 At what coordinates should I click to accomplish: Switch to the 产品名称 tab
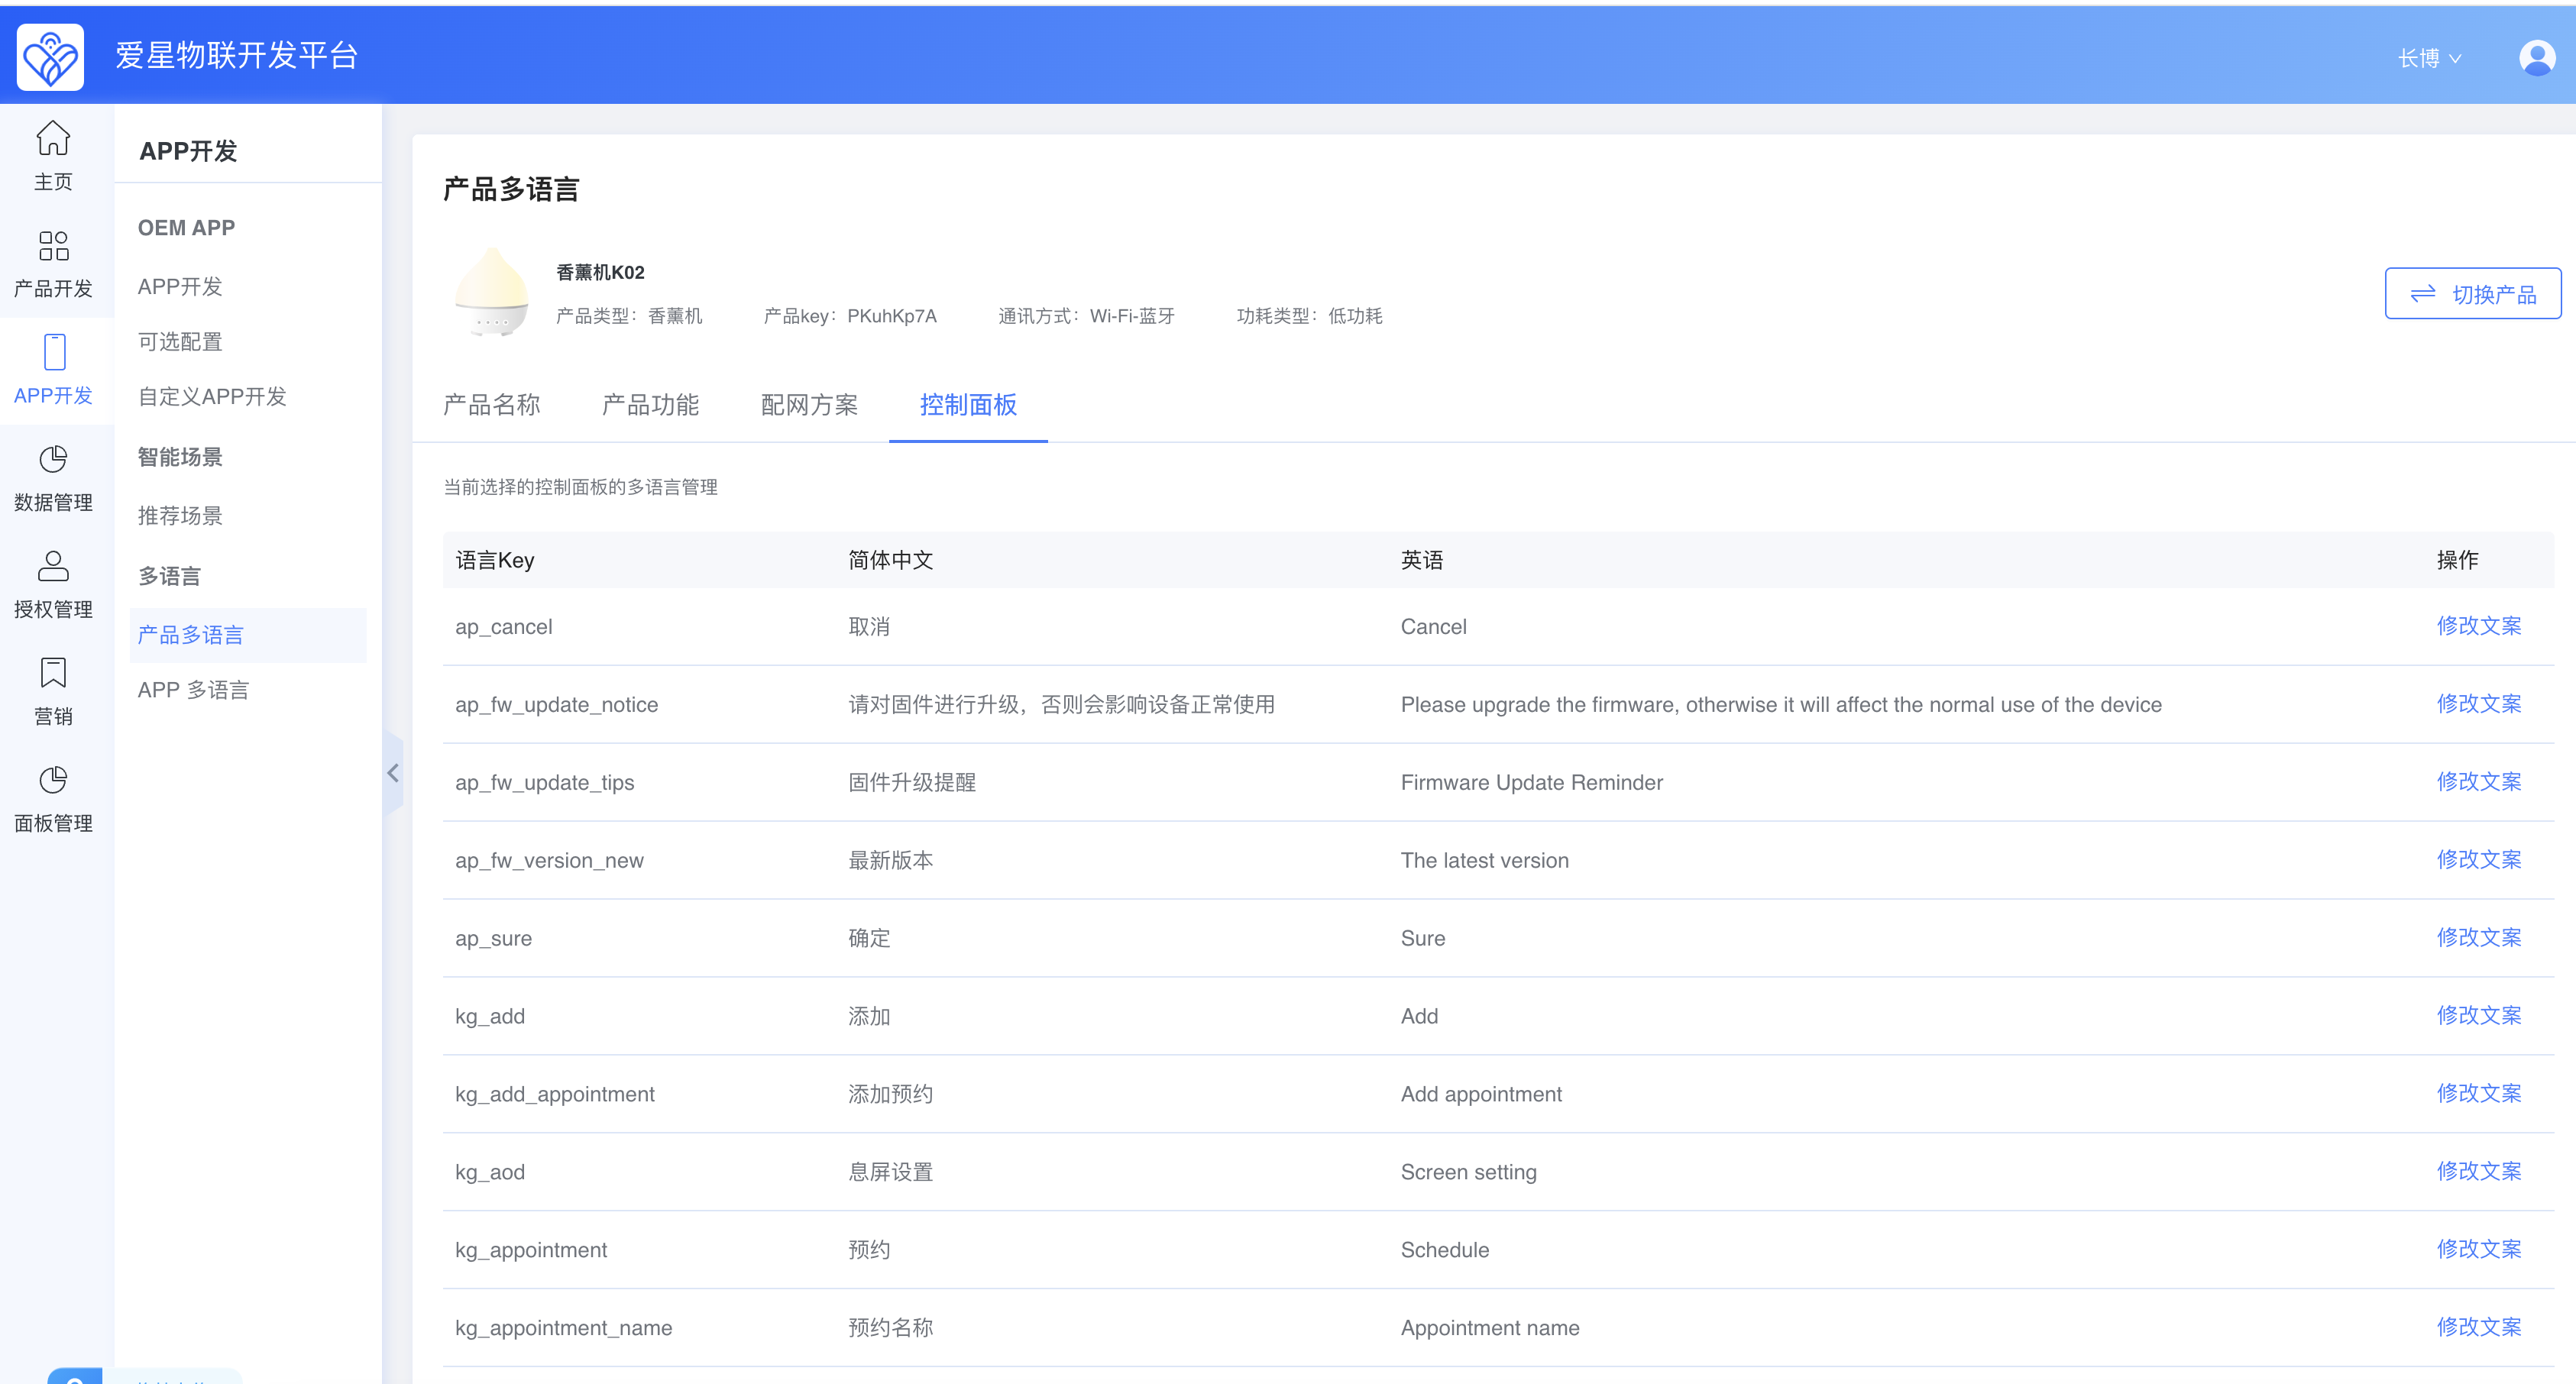pyautogui.click(x=492, y=405)
